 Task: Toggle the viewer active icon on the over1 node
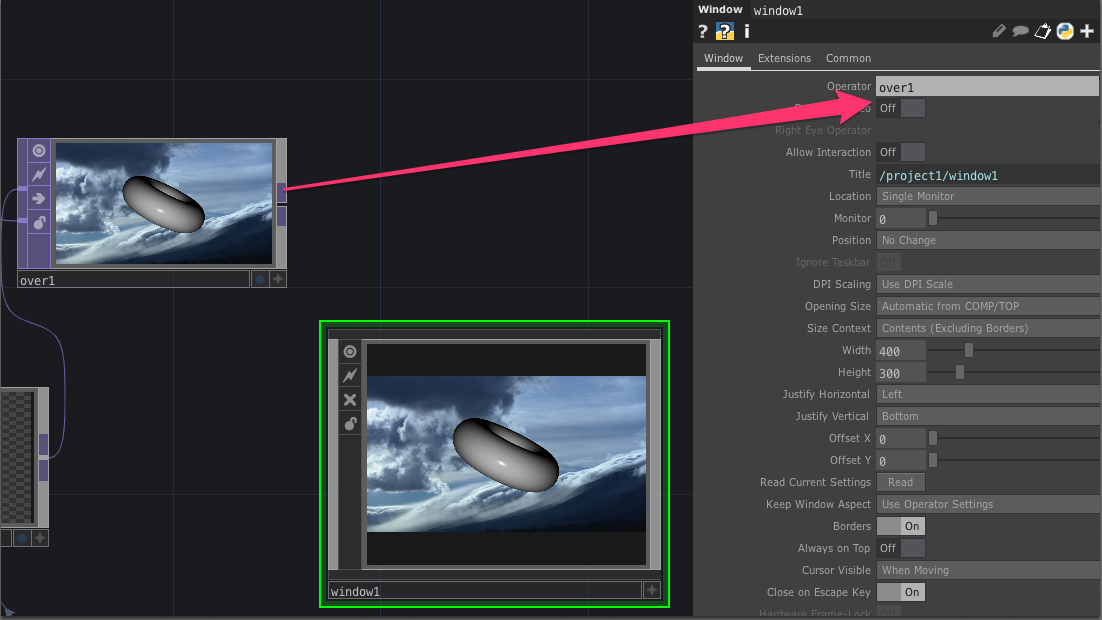(x=39, y=150)
